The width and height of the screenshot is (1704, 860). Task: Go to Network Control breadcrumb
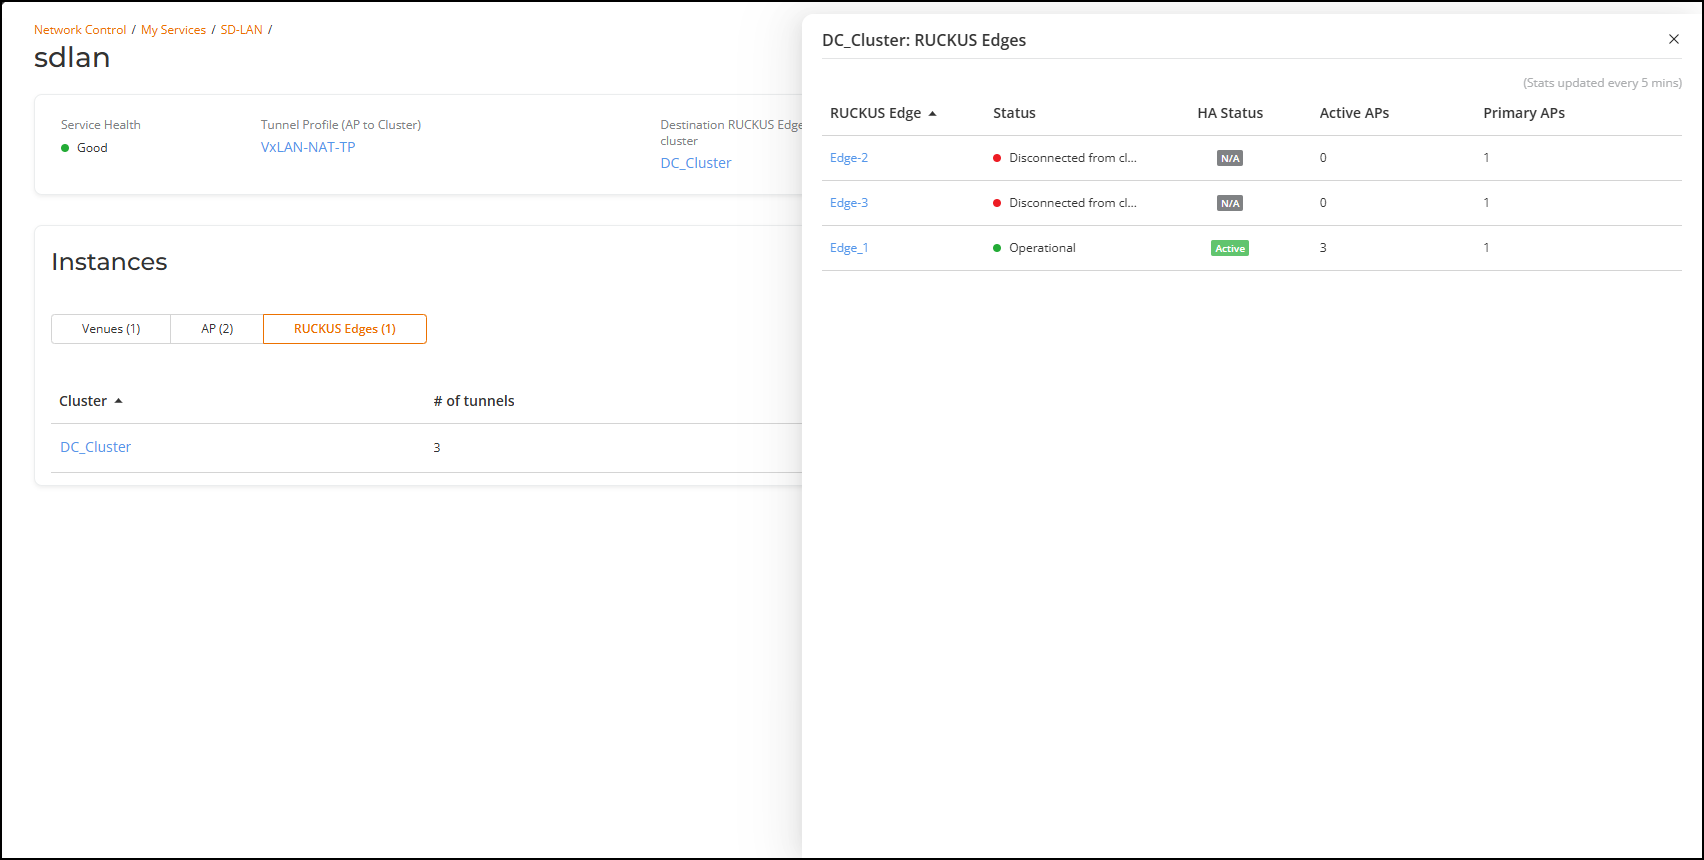[x=80, y=30]
